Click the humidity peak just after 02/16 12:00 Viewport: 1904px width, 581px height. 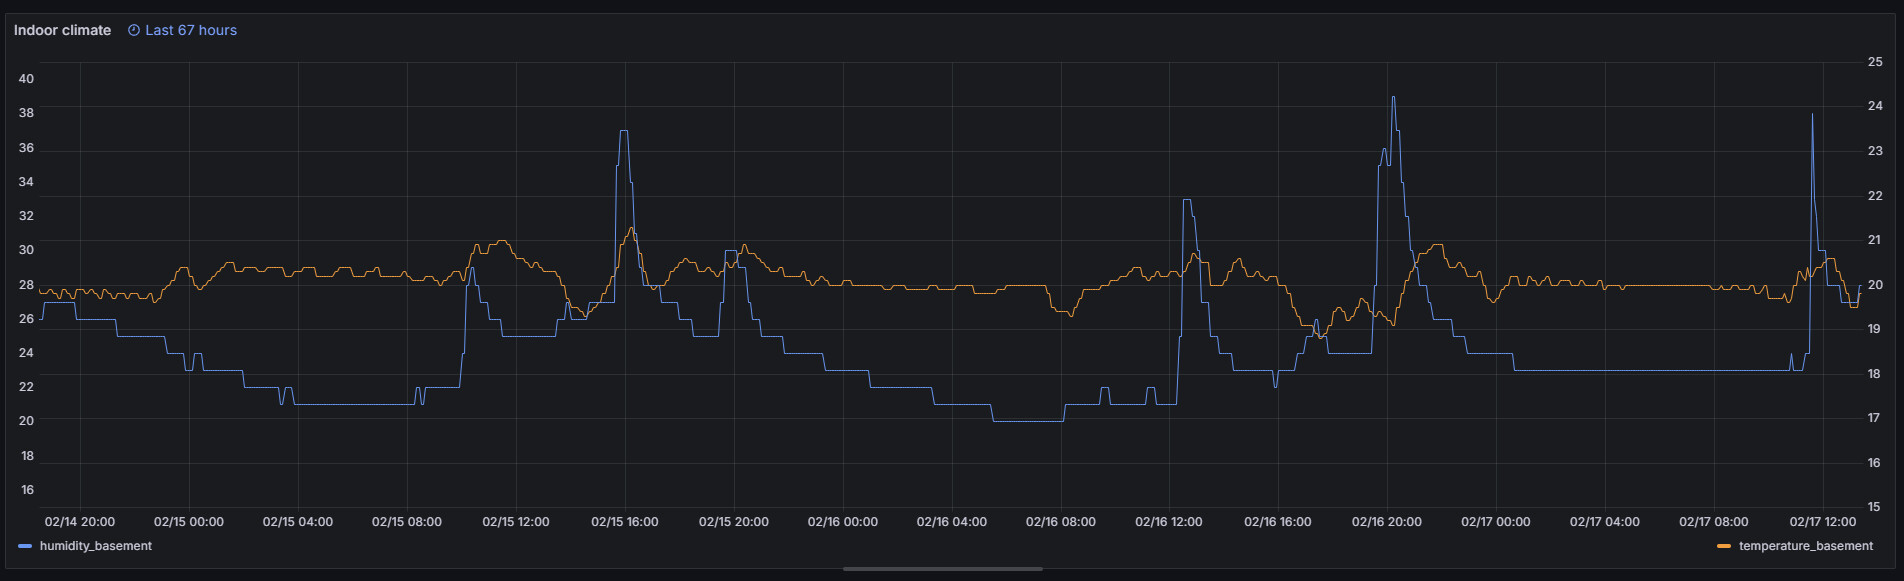pyautogui.click(x=1186, y=201)
